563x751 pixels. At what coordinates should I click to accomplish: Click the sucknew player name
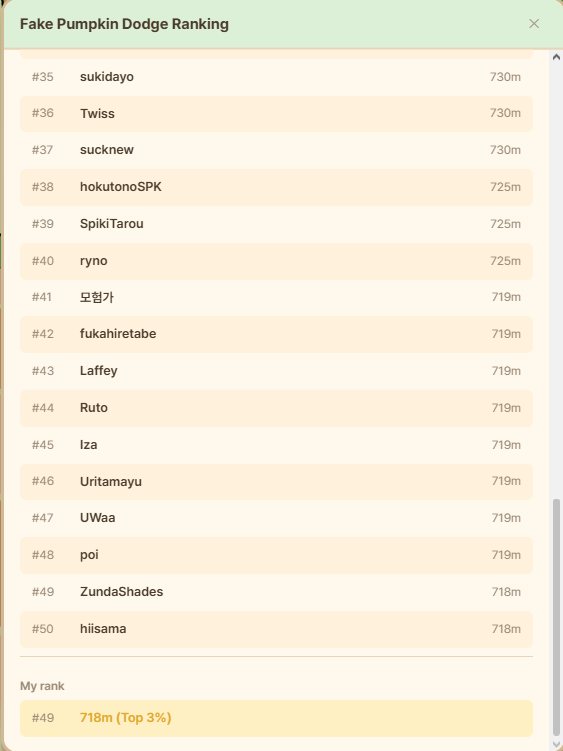107,149
